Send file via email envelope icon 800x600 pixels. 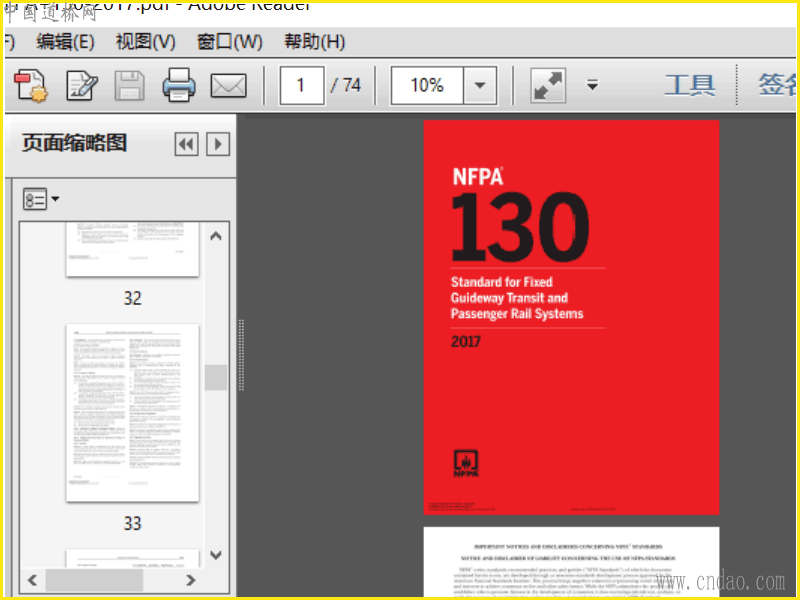click(x=229, y=86)
